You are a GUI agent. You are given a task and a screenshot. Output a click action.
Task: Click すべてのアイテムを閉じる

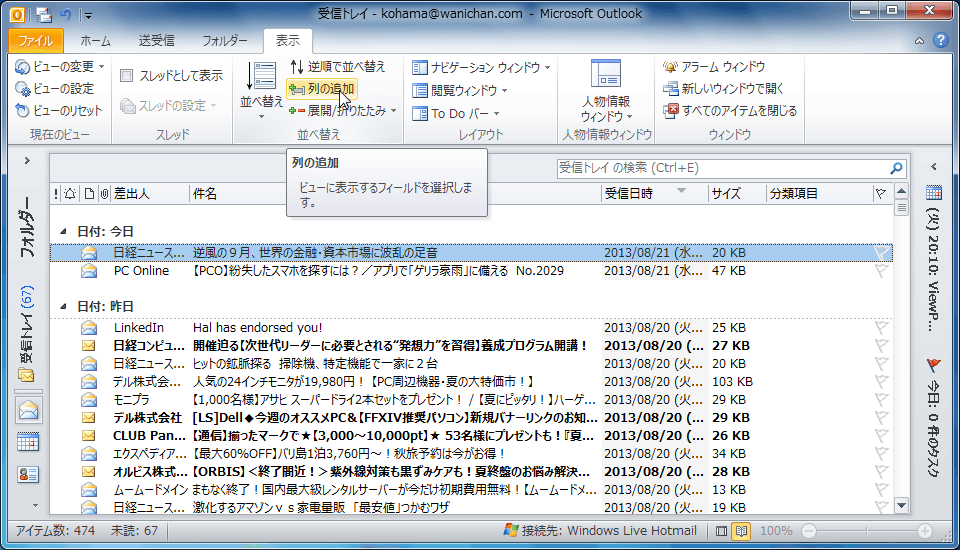[x=730, y=111]
